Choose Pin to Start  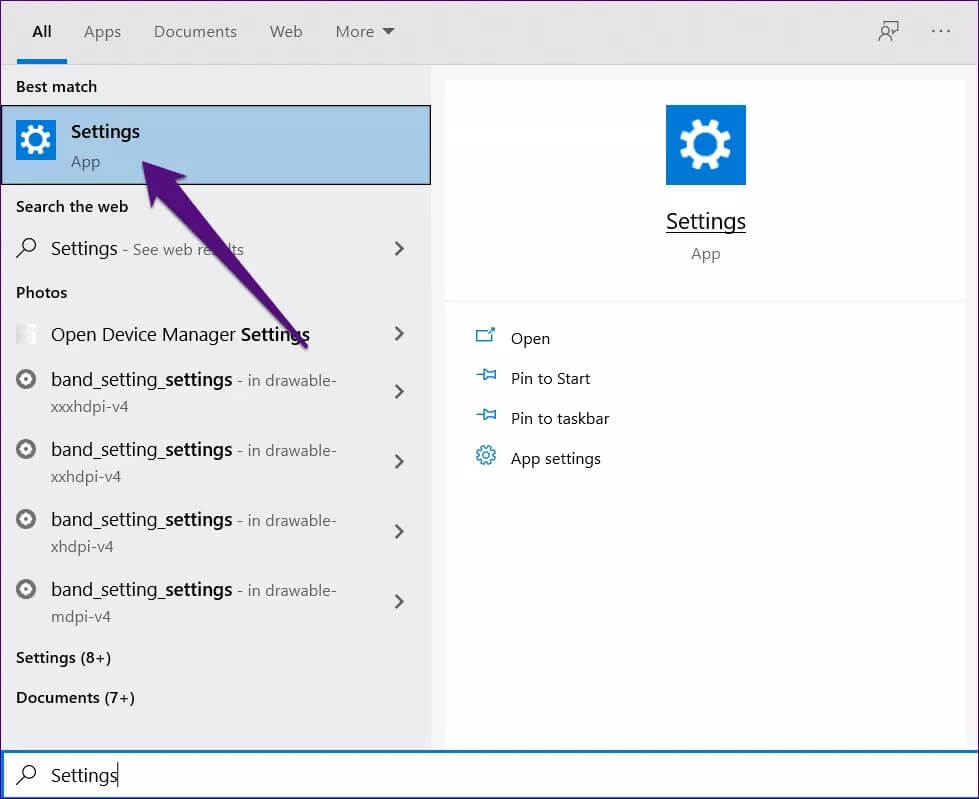[550, 378]
